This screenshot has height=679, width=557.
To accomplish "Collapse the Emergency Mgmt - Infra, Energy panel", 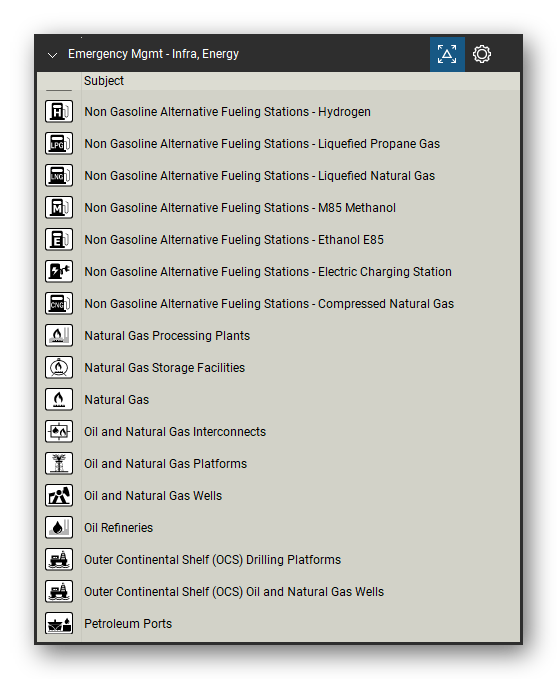I will (x=52, y=55).
